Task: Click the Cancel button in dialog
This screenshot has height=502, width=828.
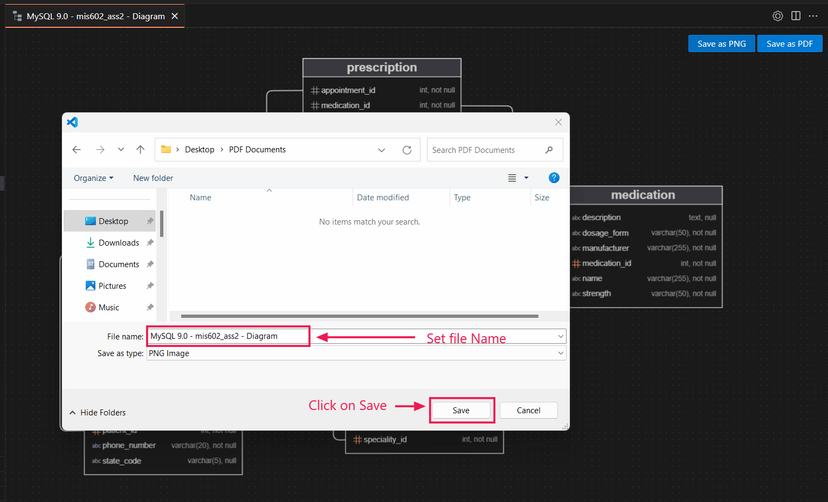Action: click(528, 411)
